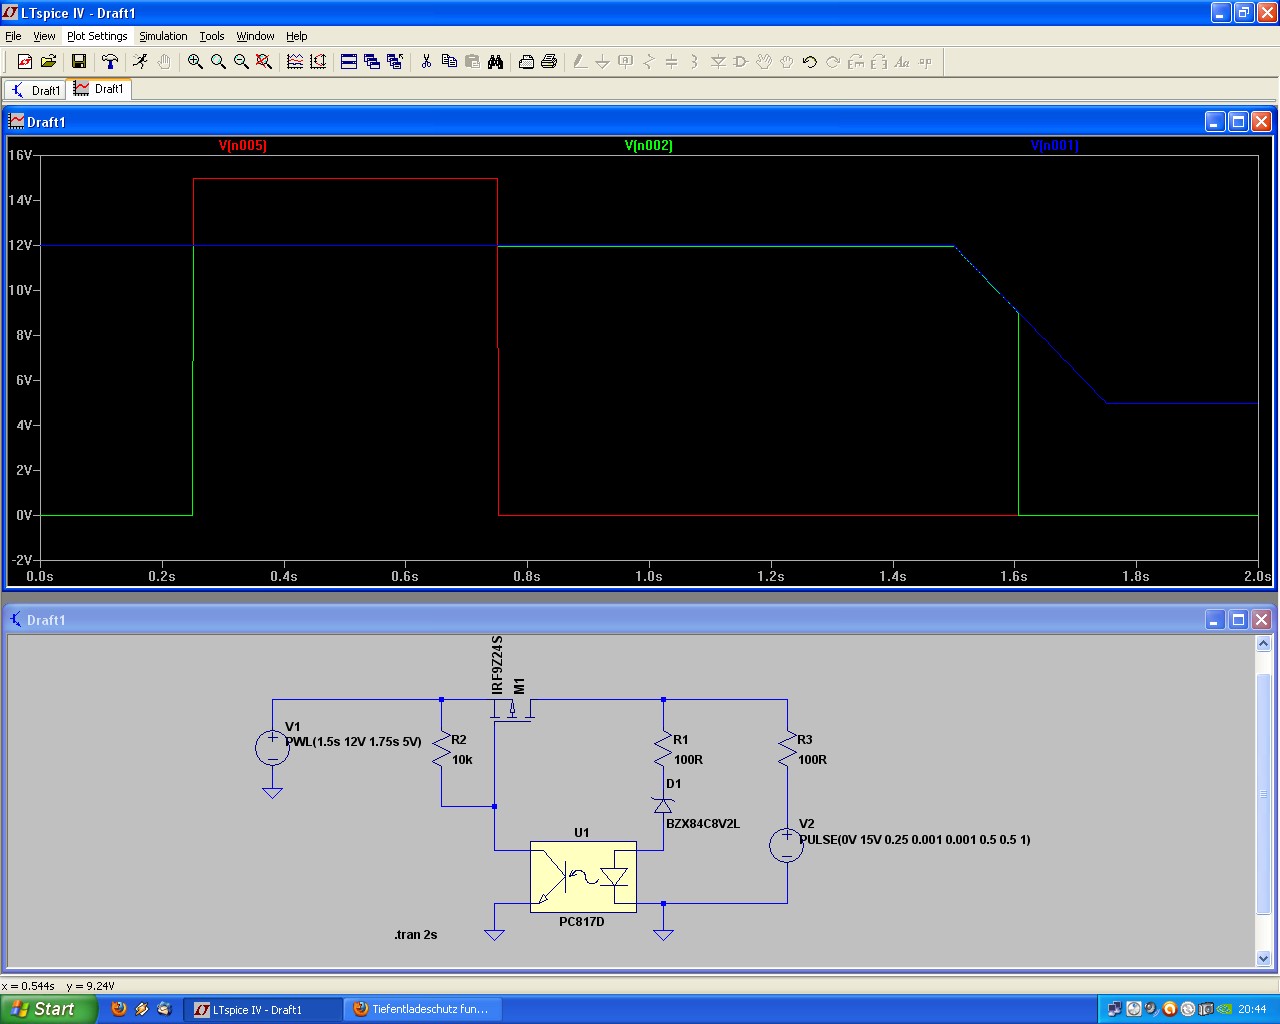Click the blue V(n001) trace label
This screenshot has height=1024, width=1280.
click(1055, 146)
